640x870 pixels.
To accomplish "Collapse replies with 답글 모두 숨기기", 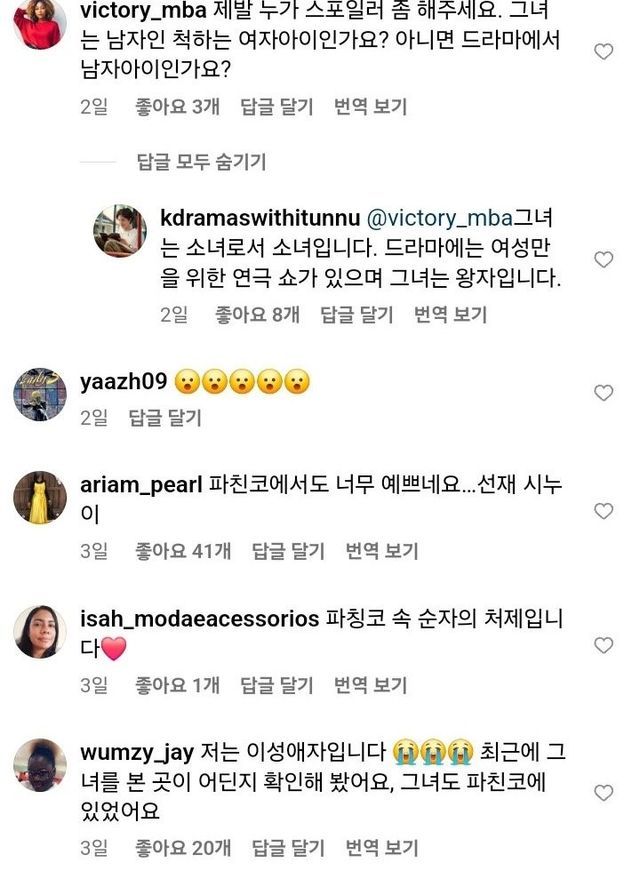I will coord(202,162).
